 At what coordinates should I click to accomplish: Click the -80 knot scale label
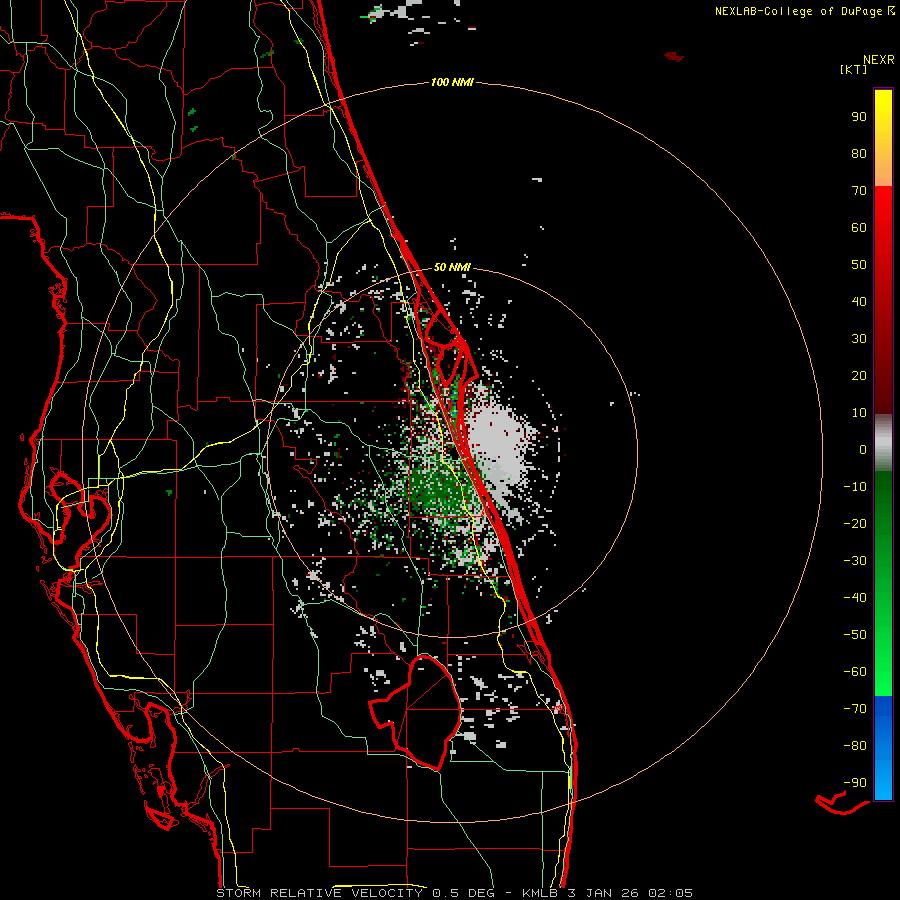click(855, 746)
